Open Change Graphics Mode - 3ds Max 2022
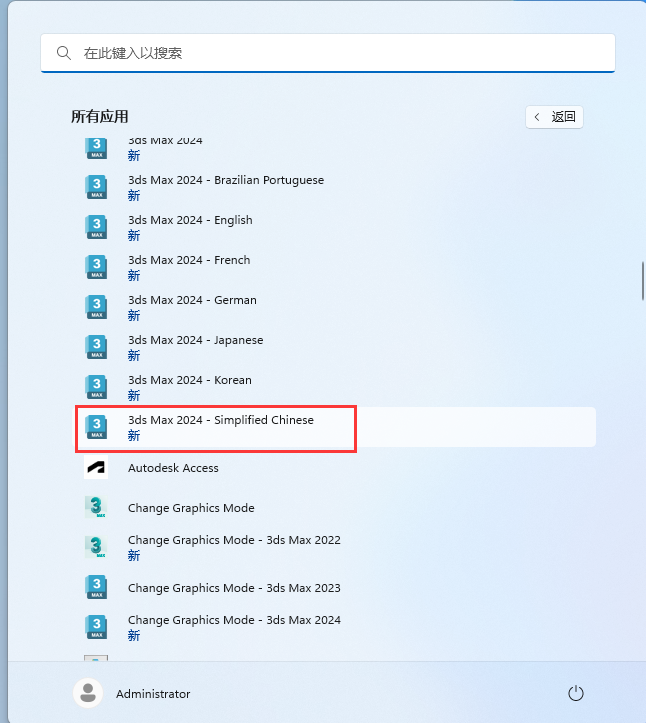 click(x=234, y=547)
